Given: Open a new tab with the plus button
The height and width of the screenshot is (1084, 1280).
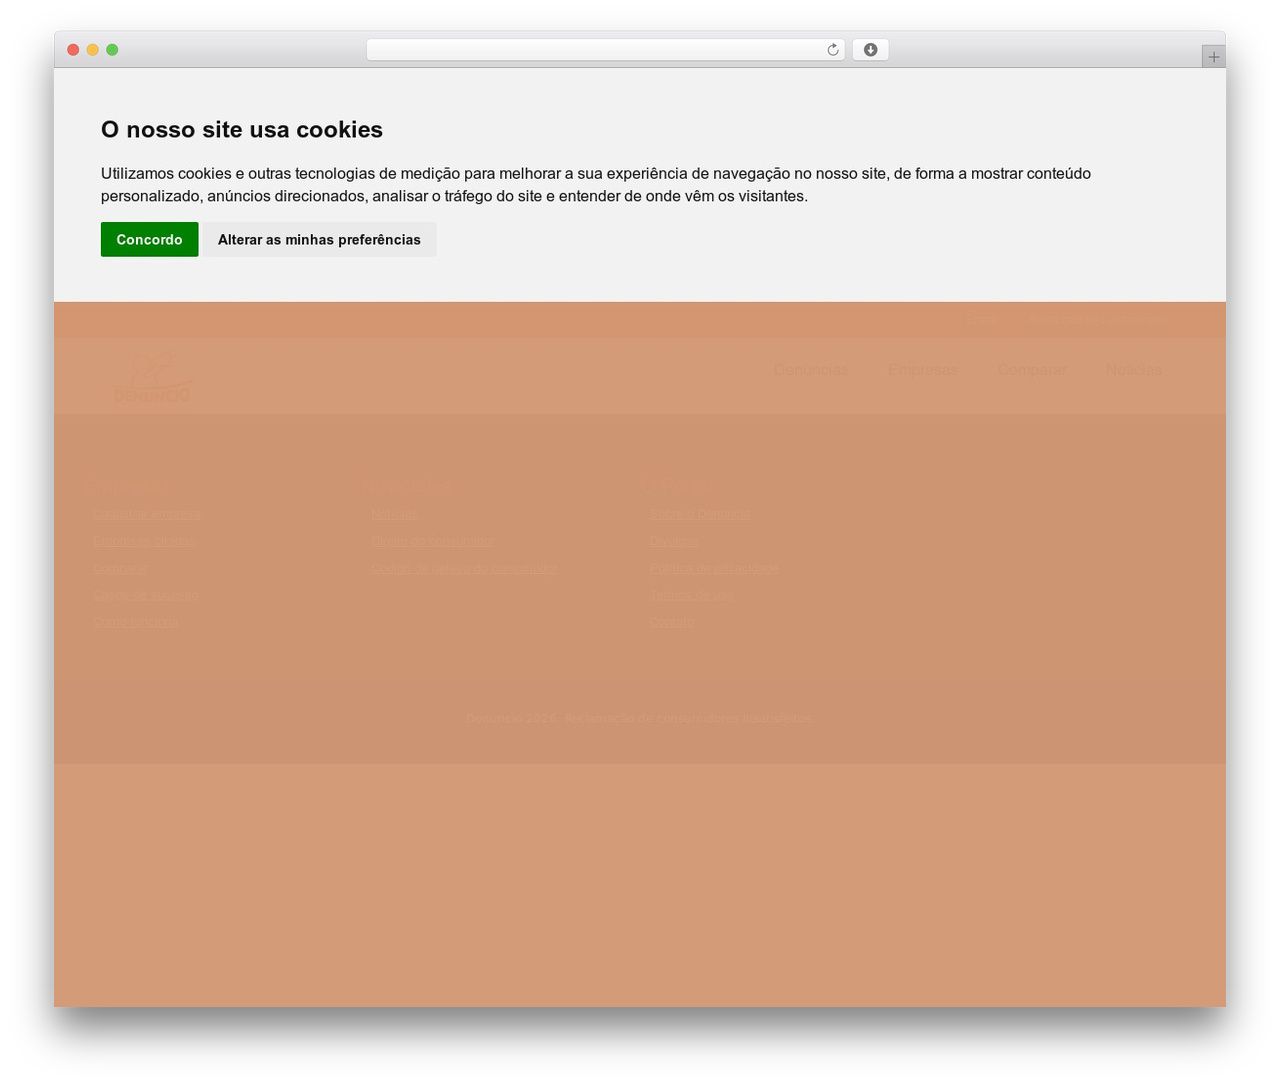Looking at the screenshot, I should (1213, 57).
